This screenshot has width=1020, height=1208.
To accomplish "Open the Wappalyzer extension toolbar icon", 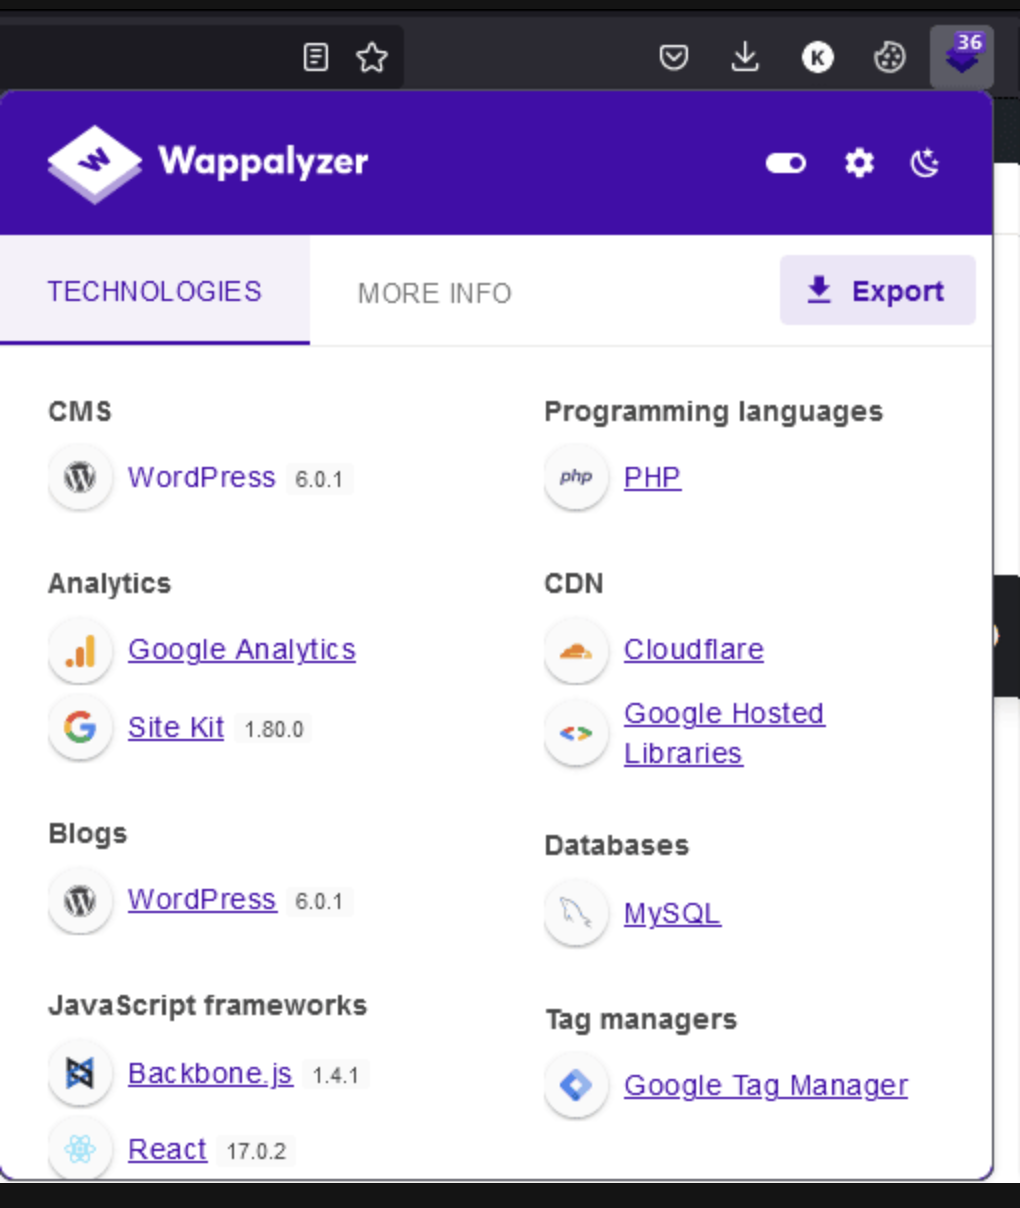I will [x=962, y=57].
